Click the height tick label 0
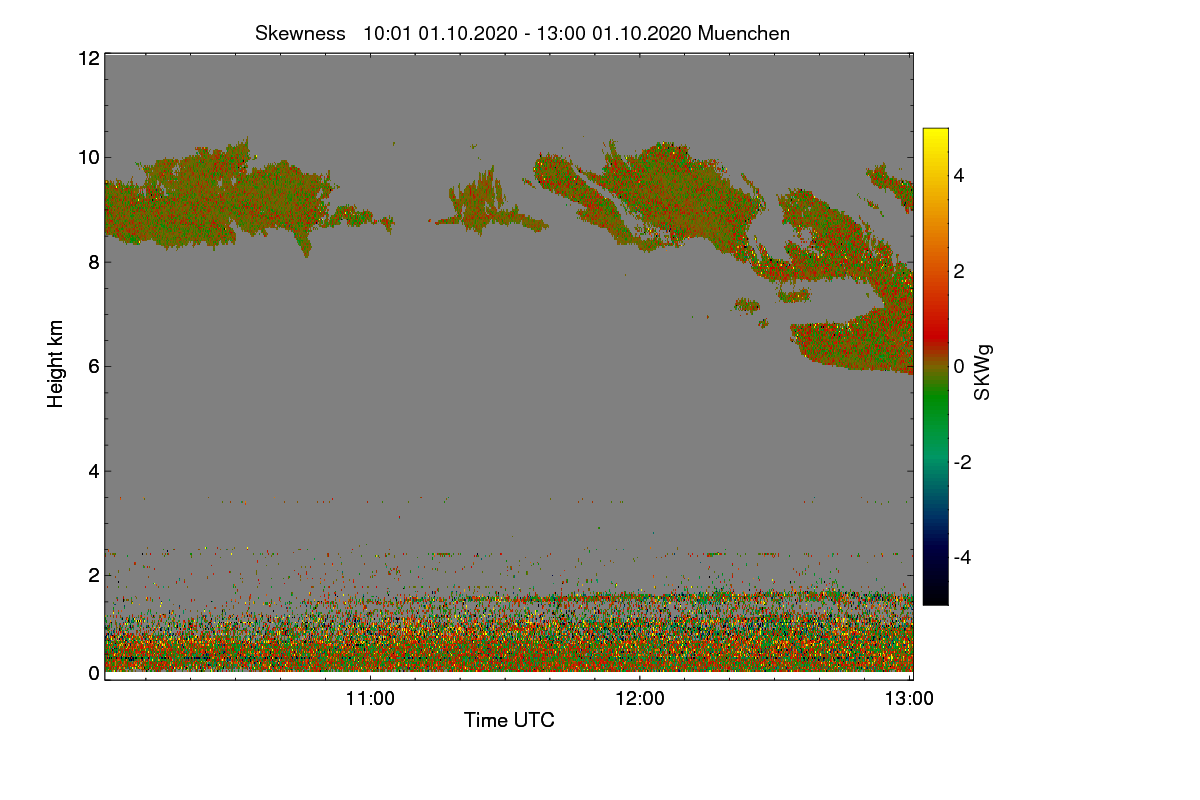Image resolution: width=1200 pixels, height=800 pixels. coord(92,673)
